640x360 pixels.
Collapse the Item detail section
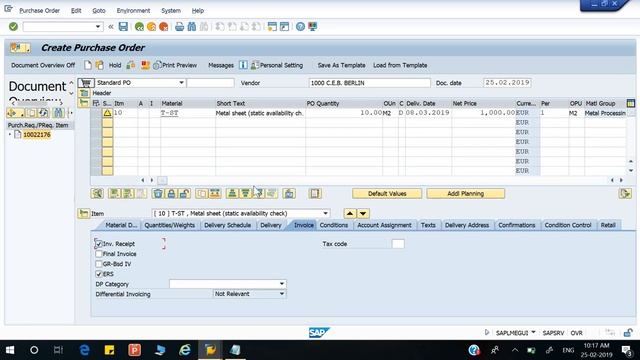pyautogui.click(x=84, y=213)
